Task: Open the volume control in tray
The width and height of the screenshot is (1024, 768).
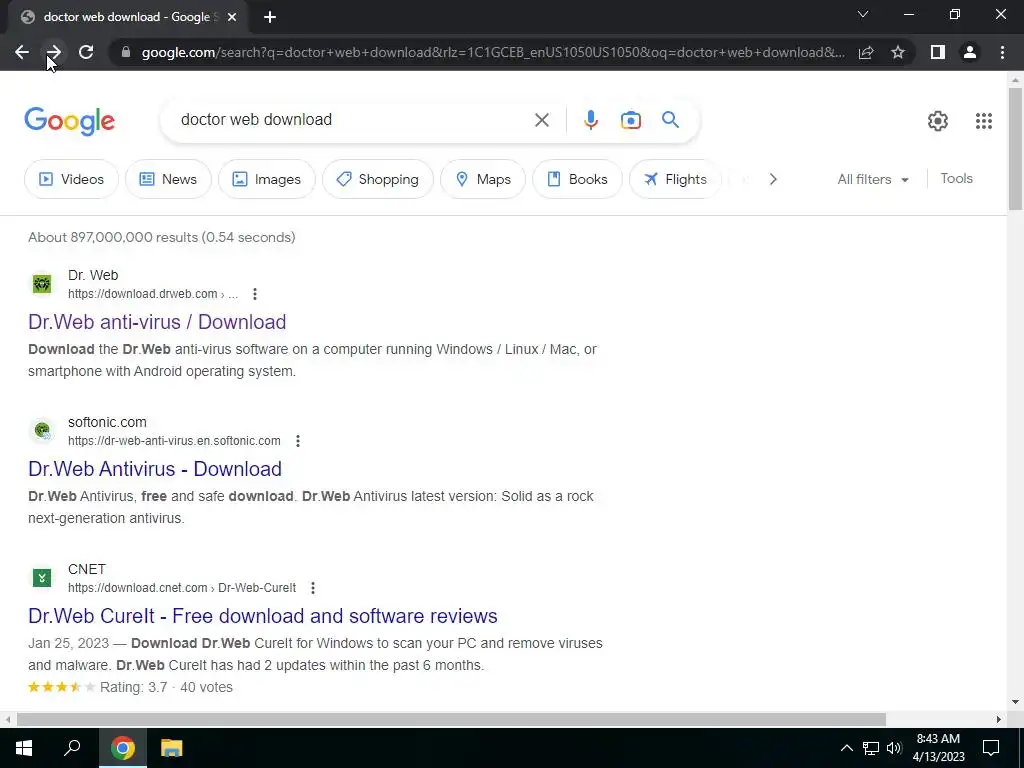Action: coord(894,748)
